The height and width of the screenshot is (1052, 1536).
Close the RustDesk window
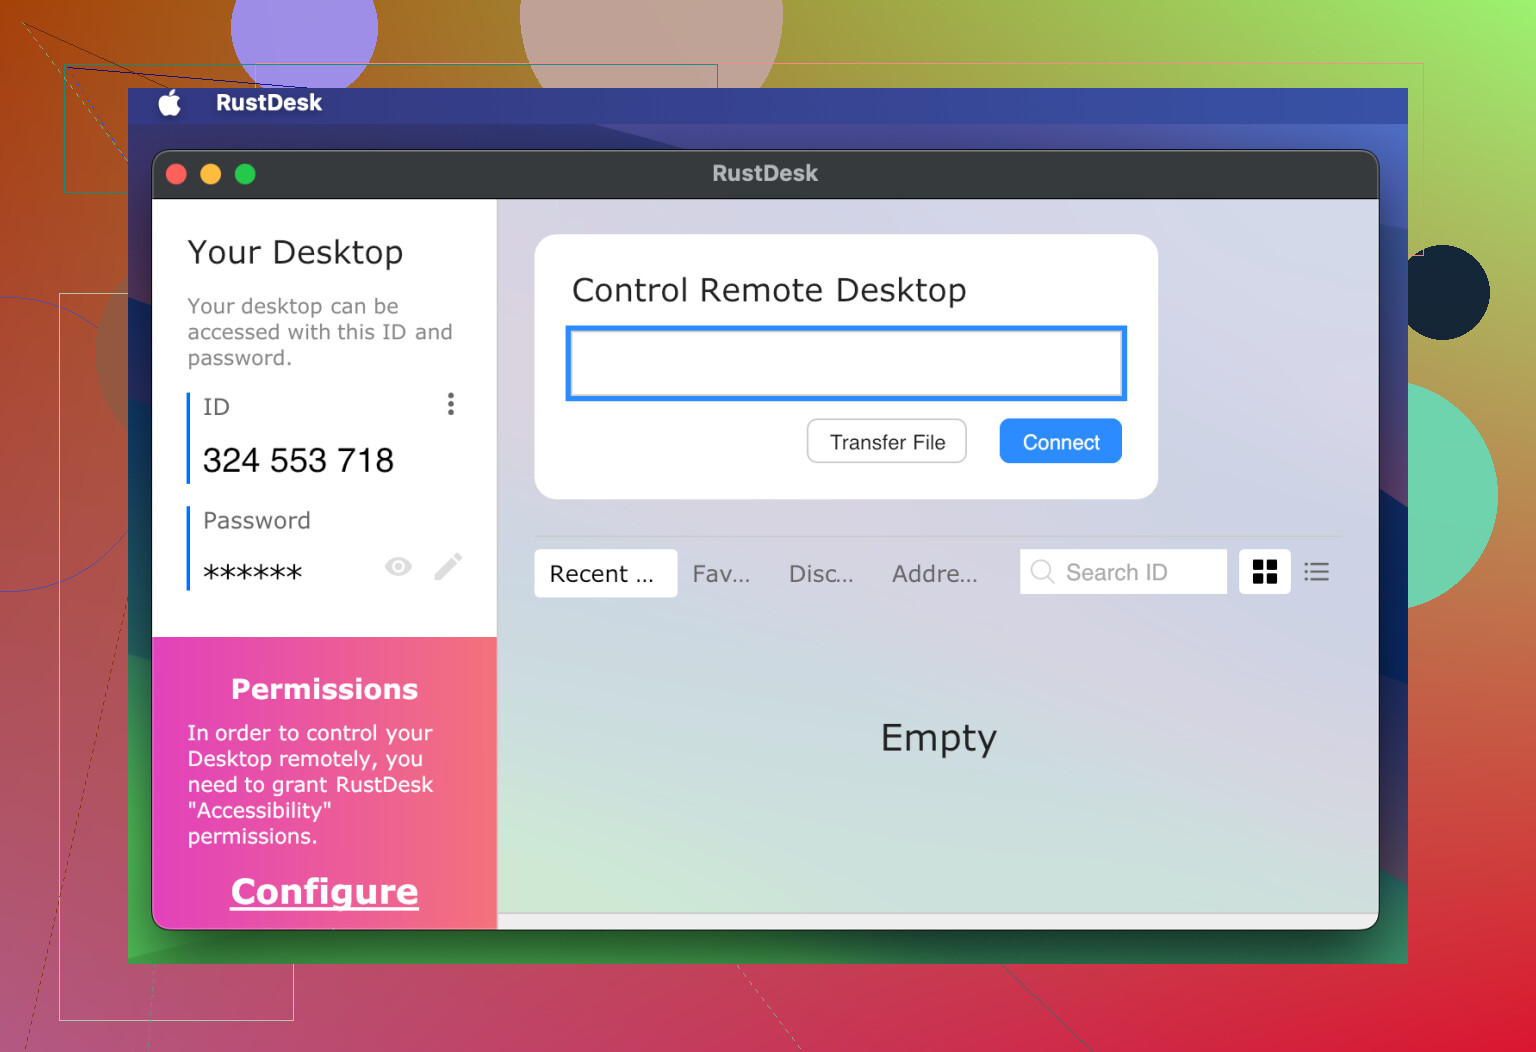click(x=177, y=174)
